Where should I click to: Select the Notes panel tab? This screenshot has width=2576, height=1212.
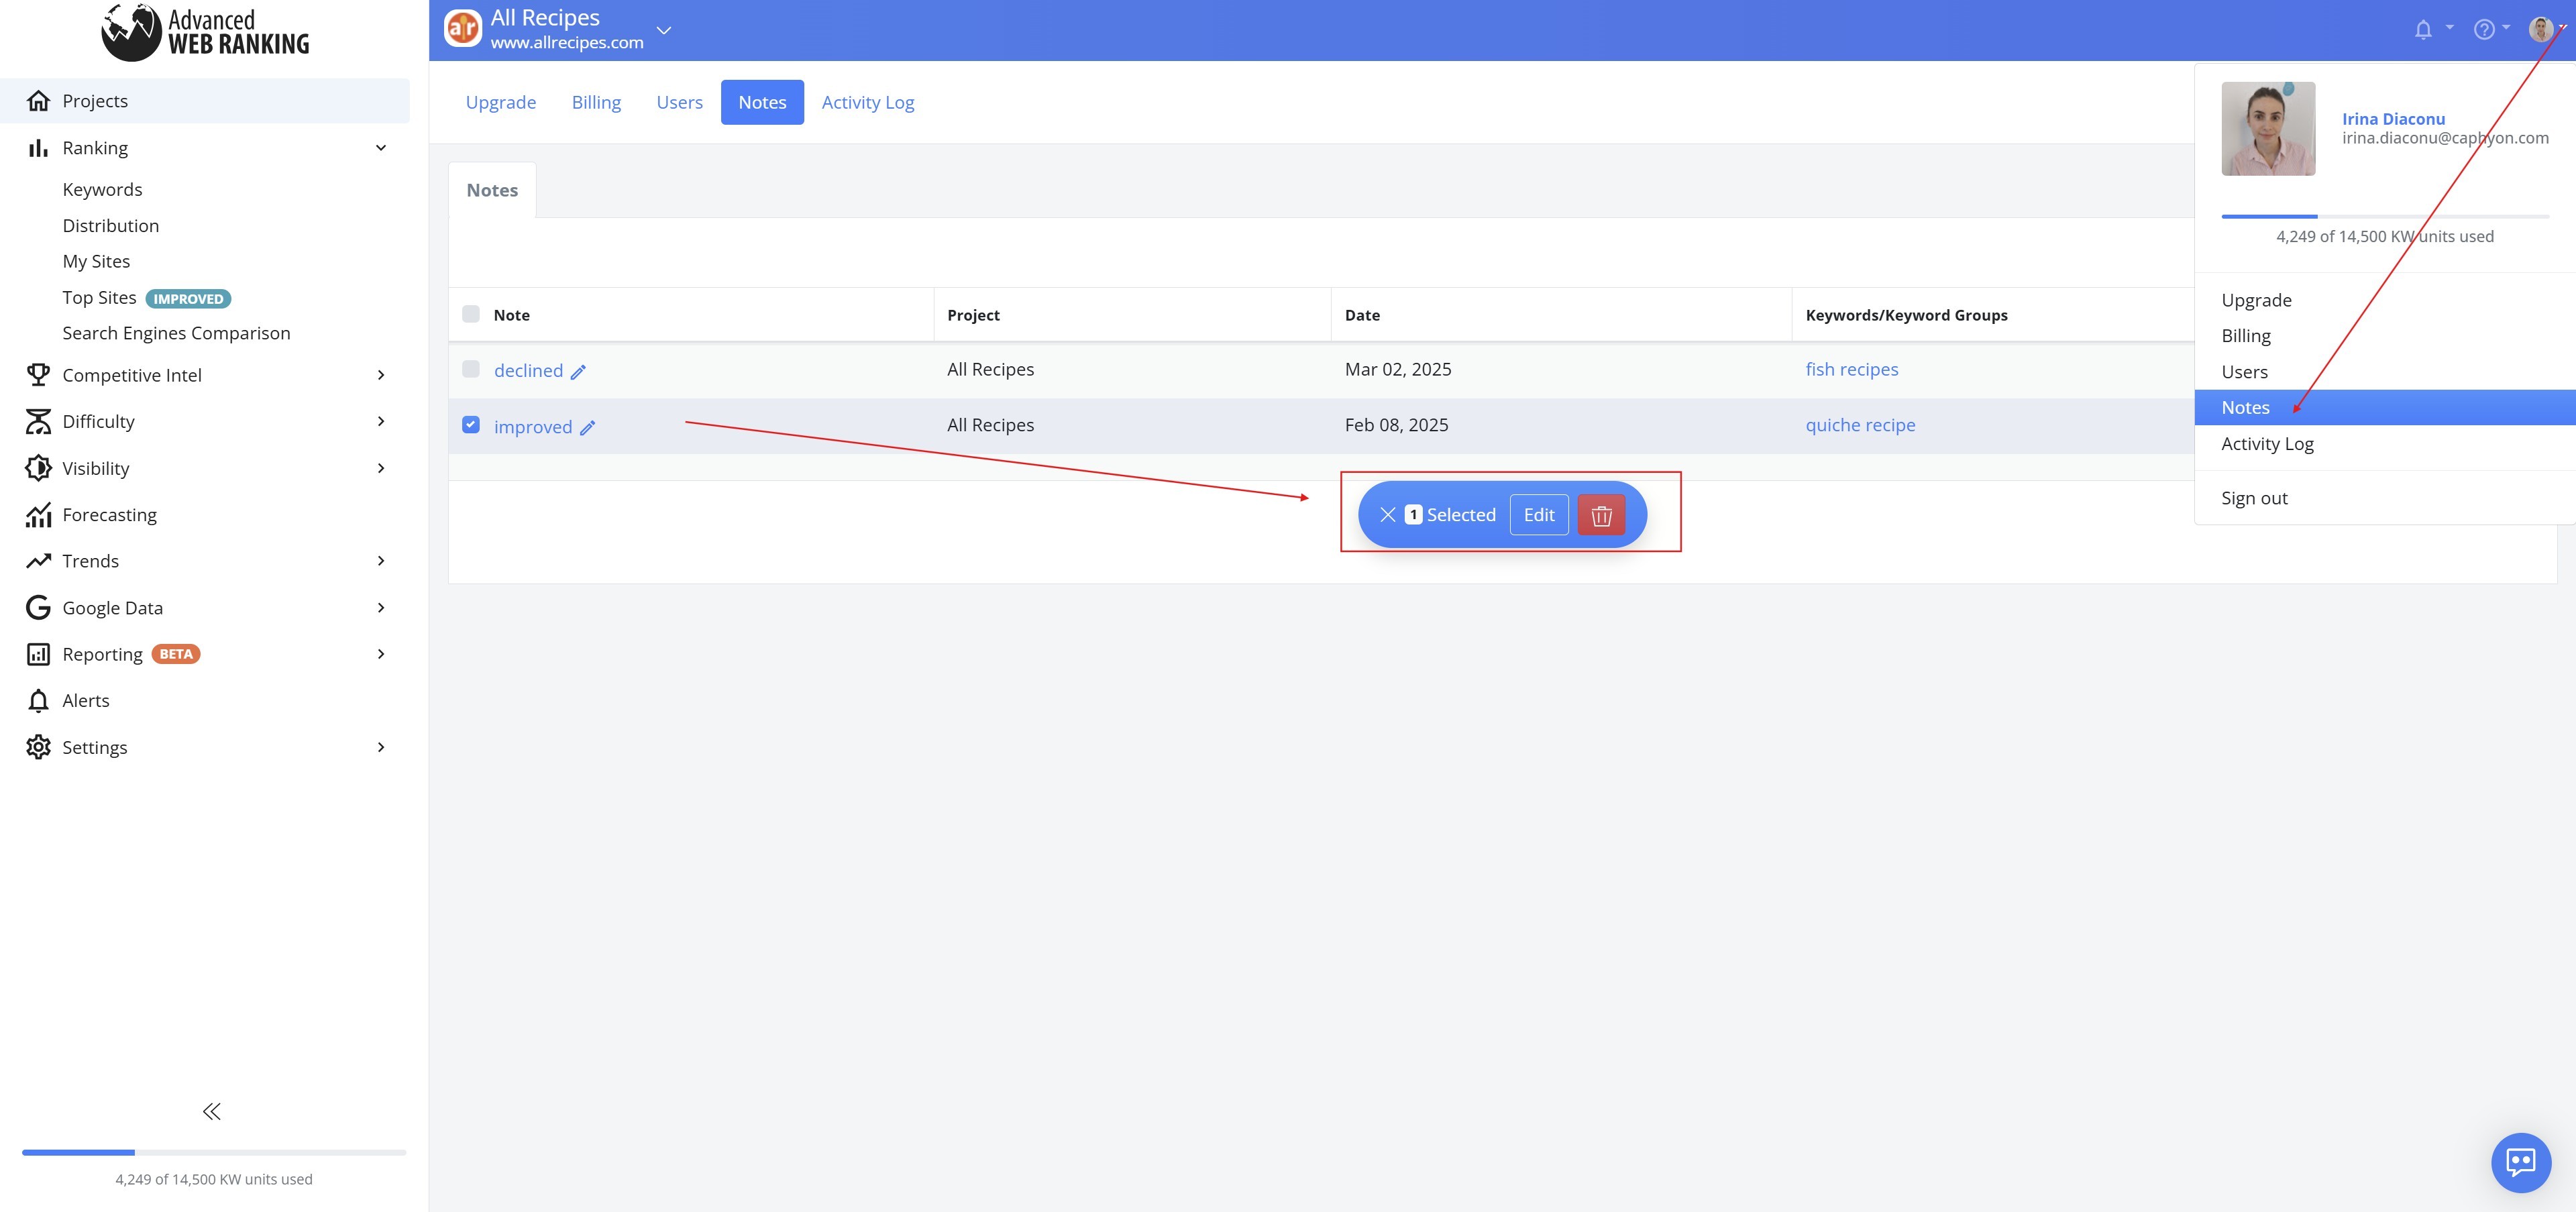pyautogui.click(x=492, y=190)
